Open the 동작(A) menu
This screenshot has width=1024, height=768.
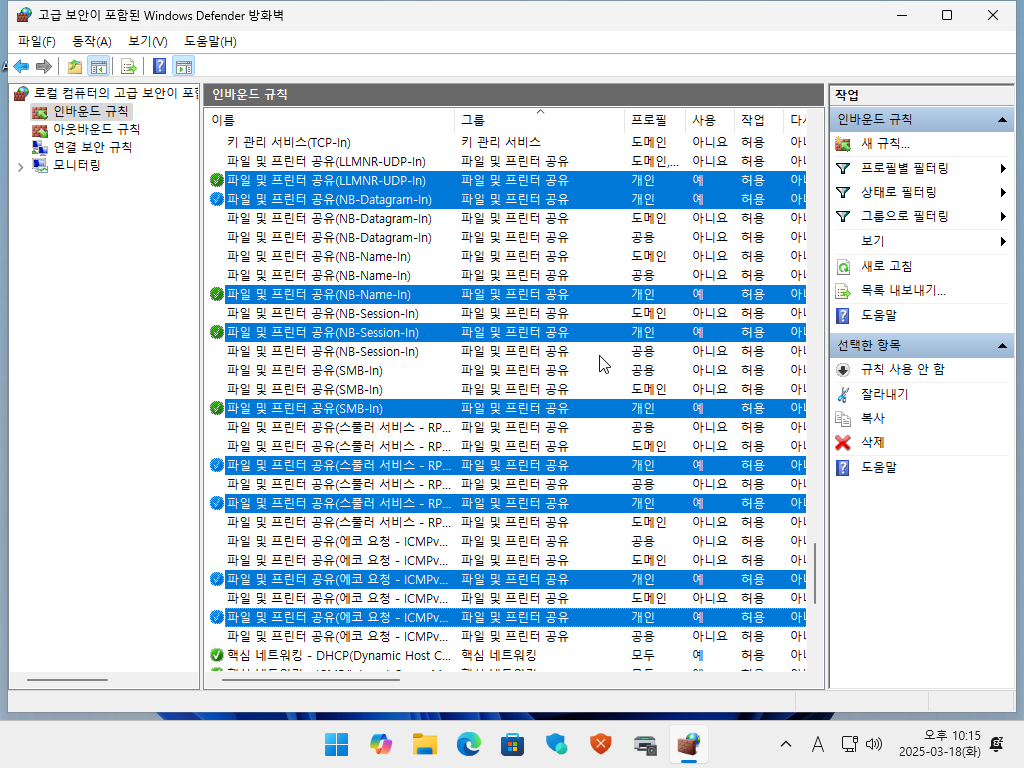click(91, 41)
